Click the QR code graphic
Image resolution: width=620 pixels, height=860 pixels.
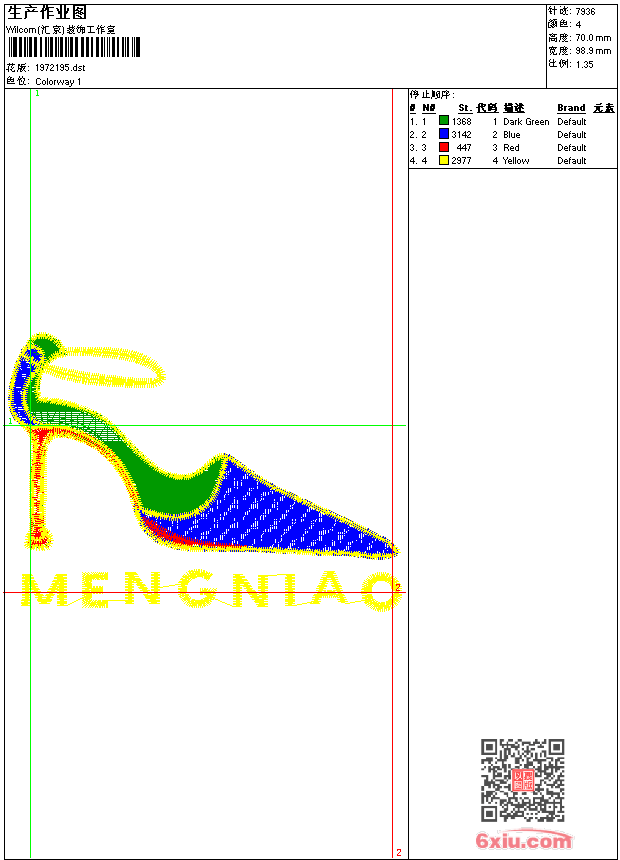point(523,780)
